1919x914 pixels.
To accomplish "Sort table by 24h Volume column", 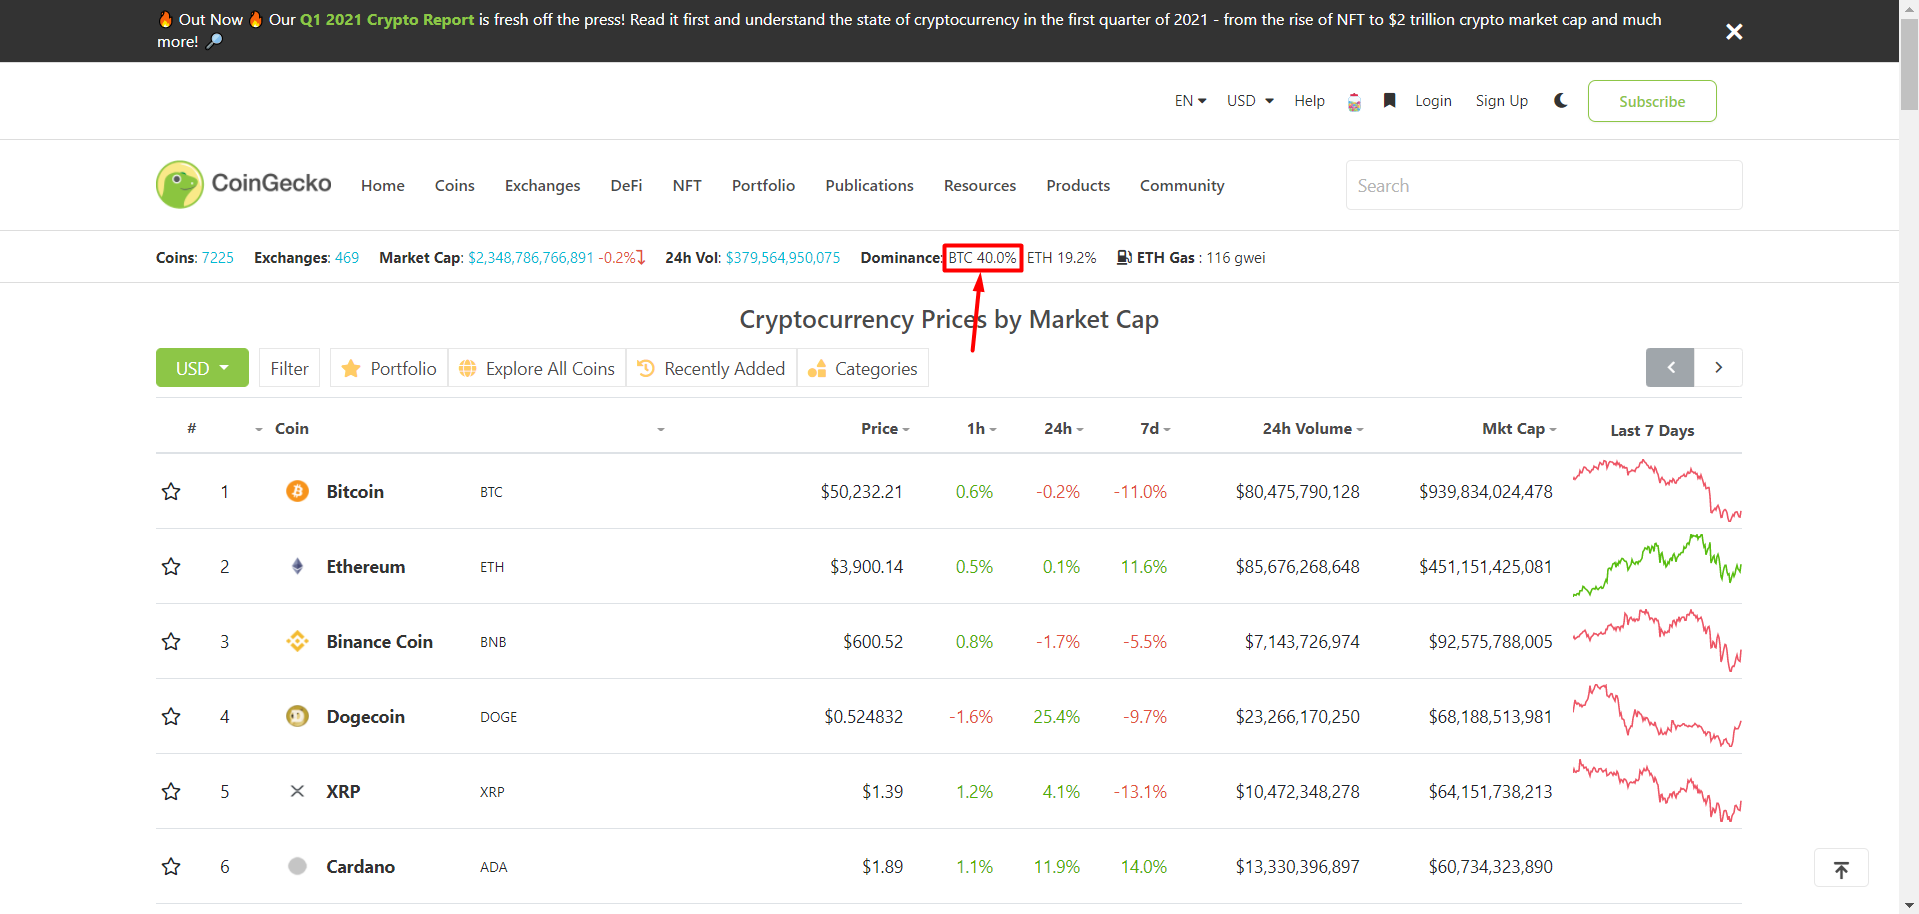I will click(x=1313, y=428).
